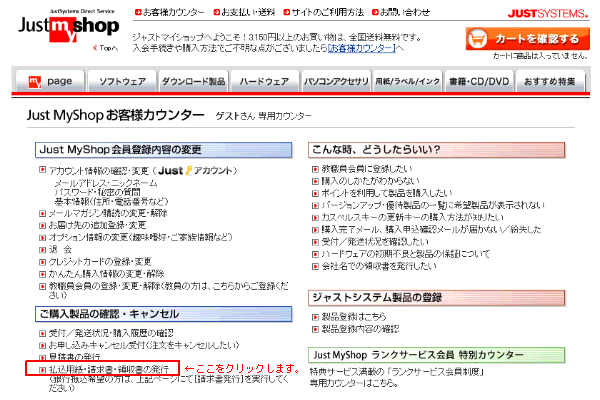The image size is (600, 400).
Task: Go to Topへ link under logo
Action: pos(106,48)
